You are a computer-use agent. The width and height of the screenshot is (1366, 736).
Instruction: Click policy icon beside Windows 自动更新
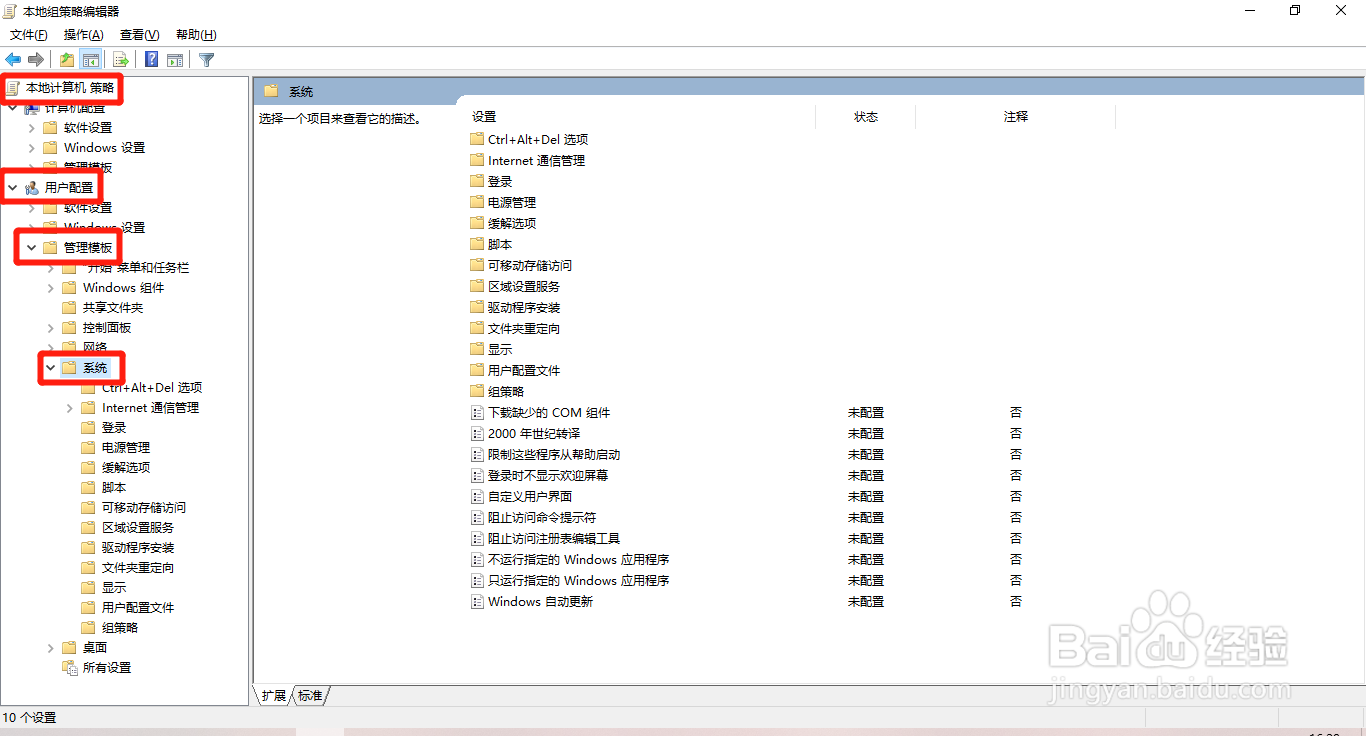[477, 601]
